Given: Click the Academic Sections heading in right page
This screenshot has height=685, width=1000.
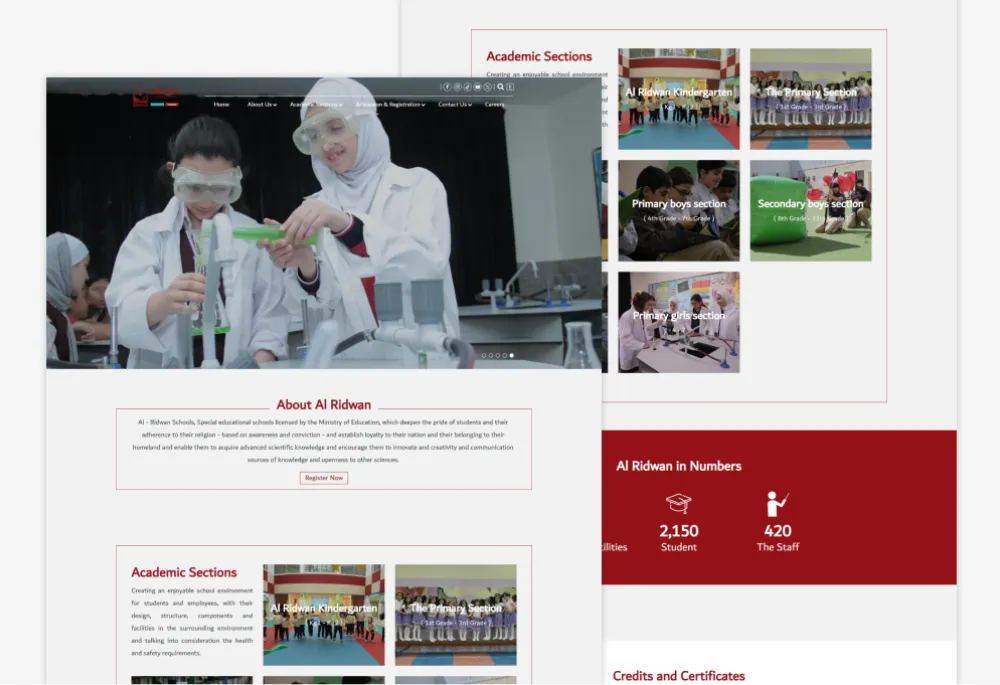Looking at the screenshot, I should (539, 56).
